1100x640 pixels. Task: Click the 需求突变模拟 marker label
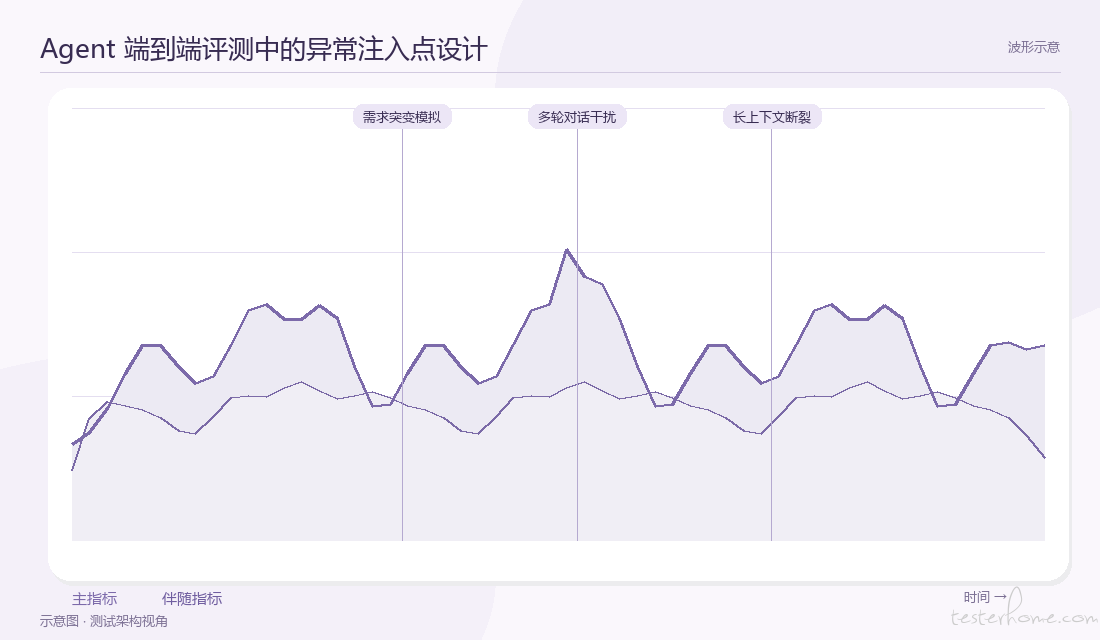point(402,117)
